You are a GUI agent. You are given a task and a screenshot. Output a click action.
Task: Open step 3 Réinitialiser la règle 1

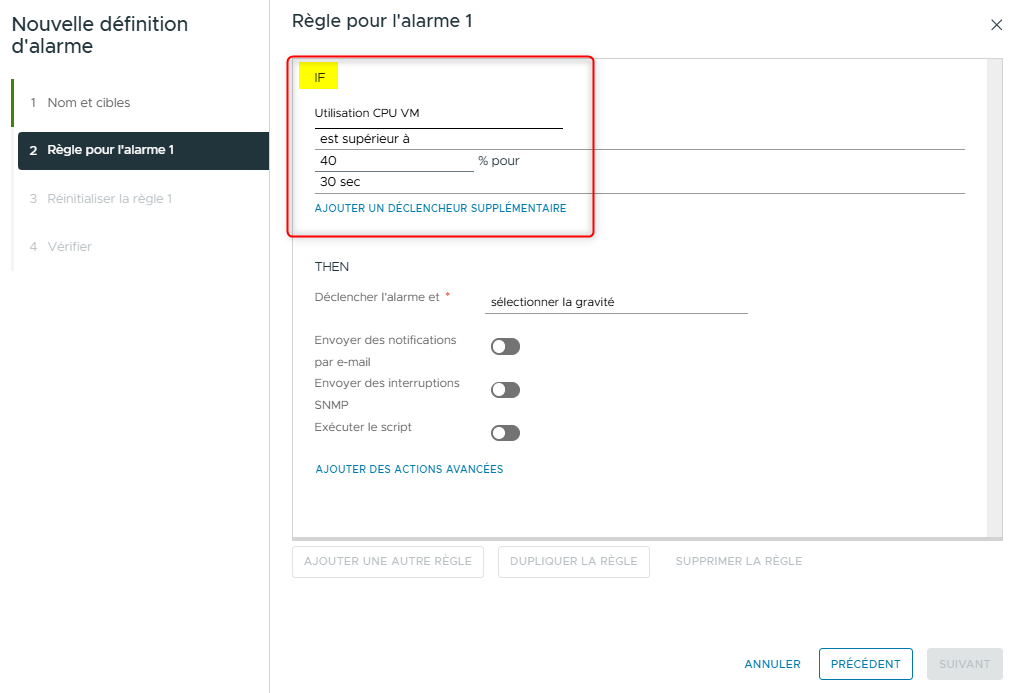109,199
